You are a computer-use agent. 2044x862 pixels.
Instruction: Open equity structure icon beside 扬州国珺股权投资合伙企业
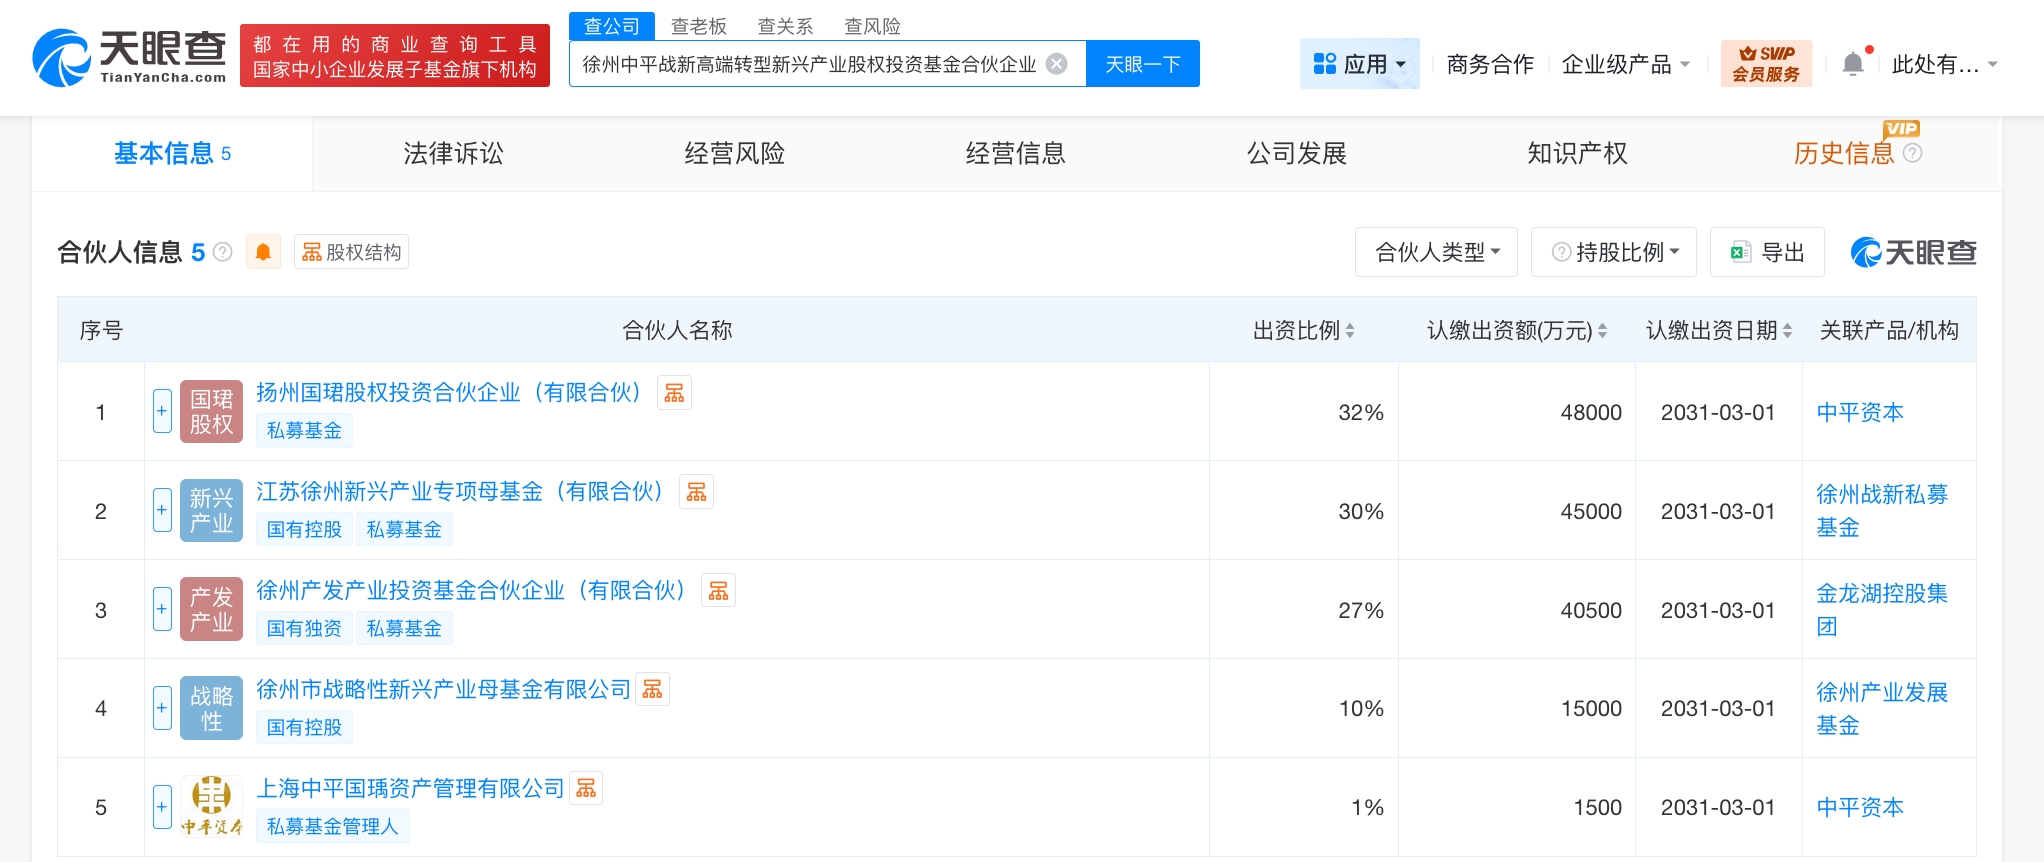(x=674, y=393)
